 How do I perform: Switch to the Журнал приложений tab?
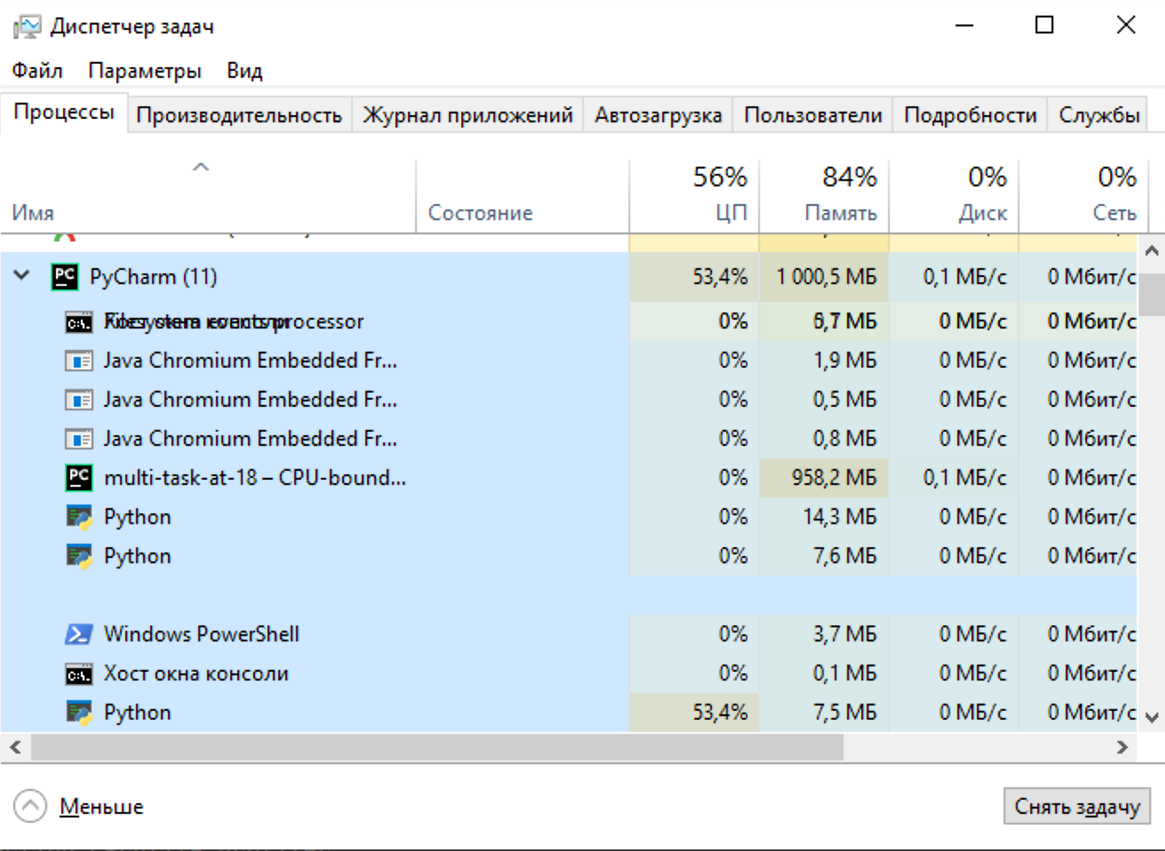[x=468, y=115]
